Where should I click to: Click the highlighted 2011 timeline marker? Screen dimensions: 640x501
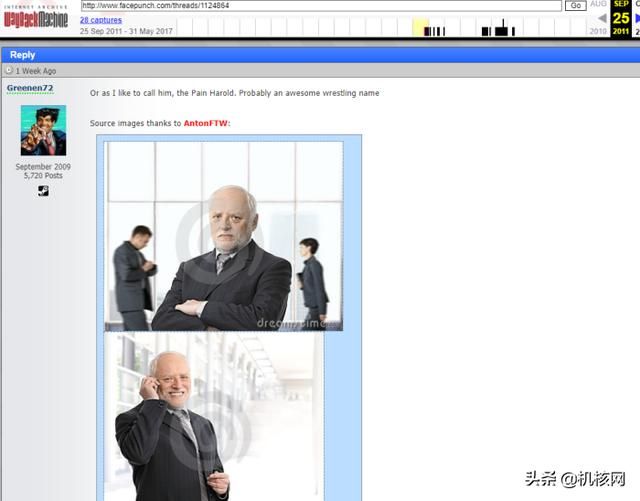point(420,27)
